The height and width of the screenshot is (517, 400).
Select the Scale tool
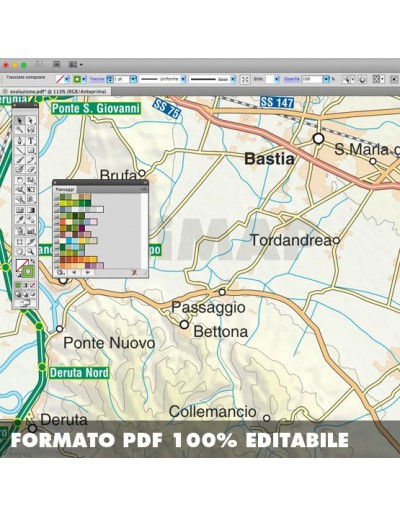coord(30,180)
